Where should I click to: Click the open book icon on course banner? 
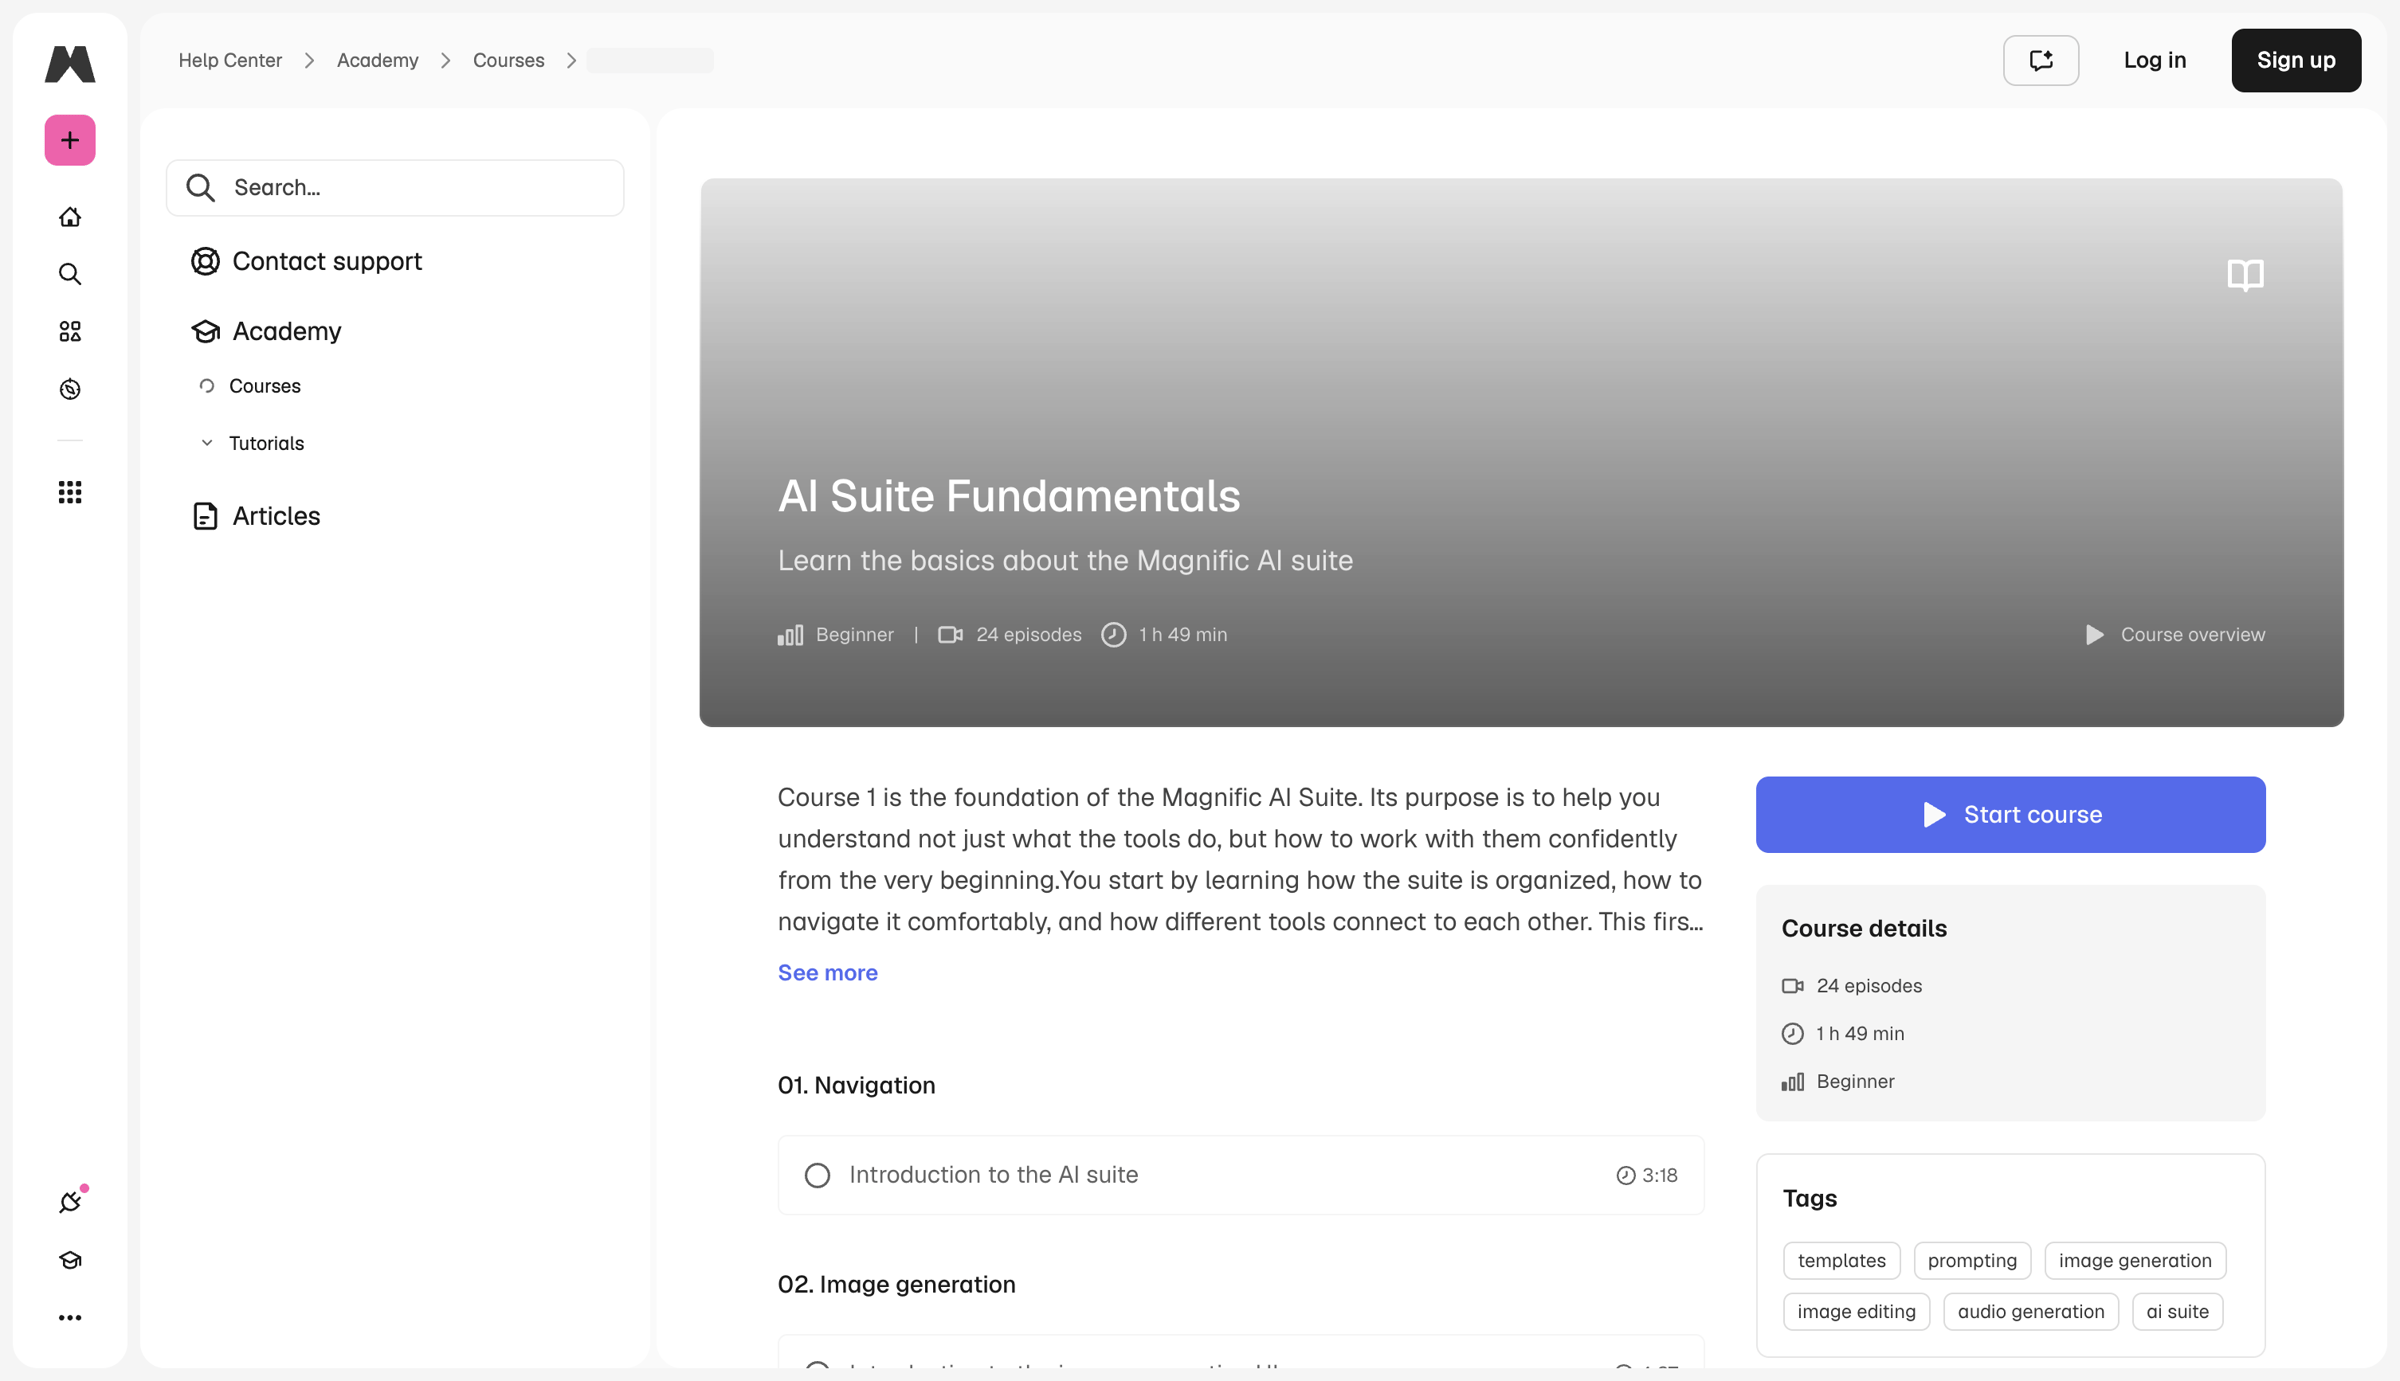point(2245,274)
